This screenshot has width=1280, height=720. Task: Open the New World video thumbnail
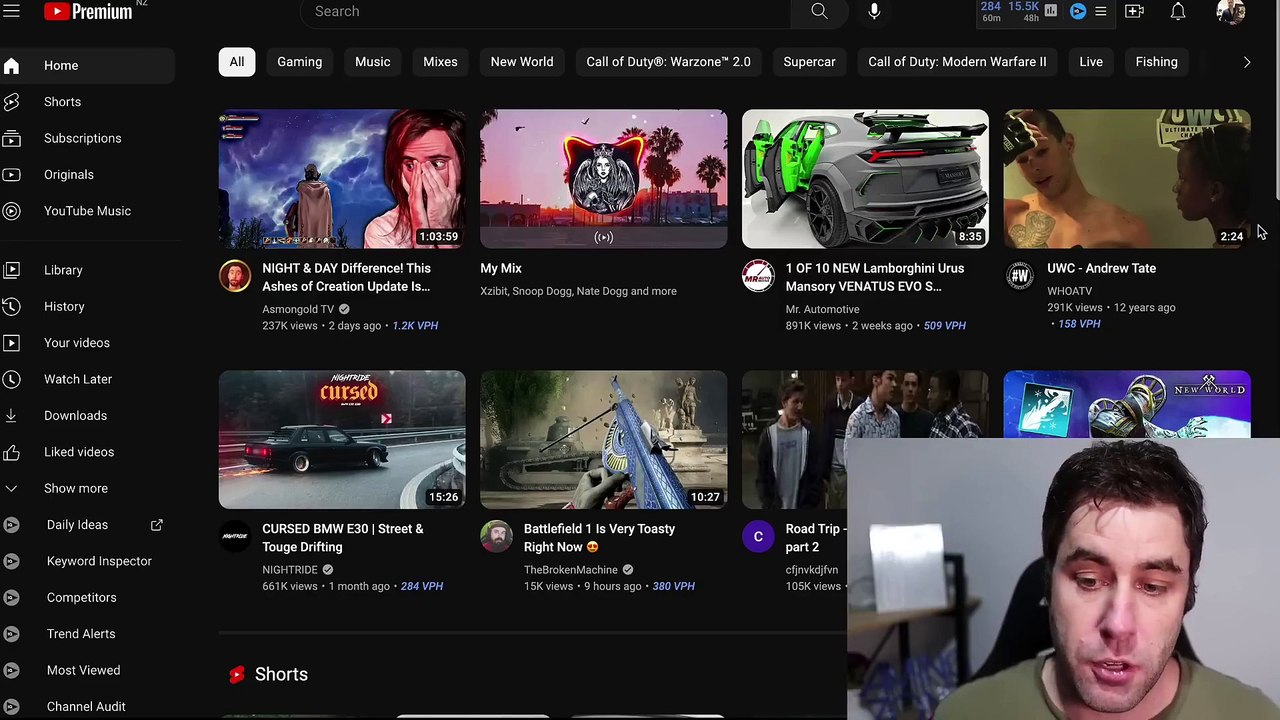[1127, 405]
